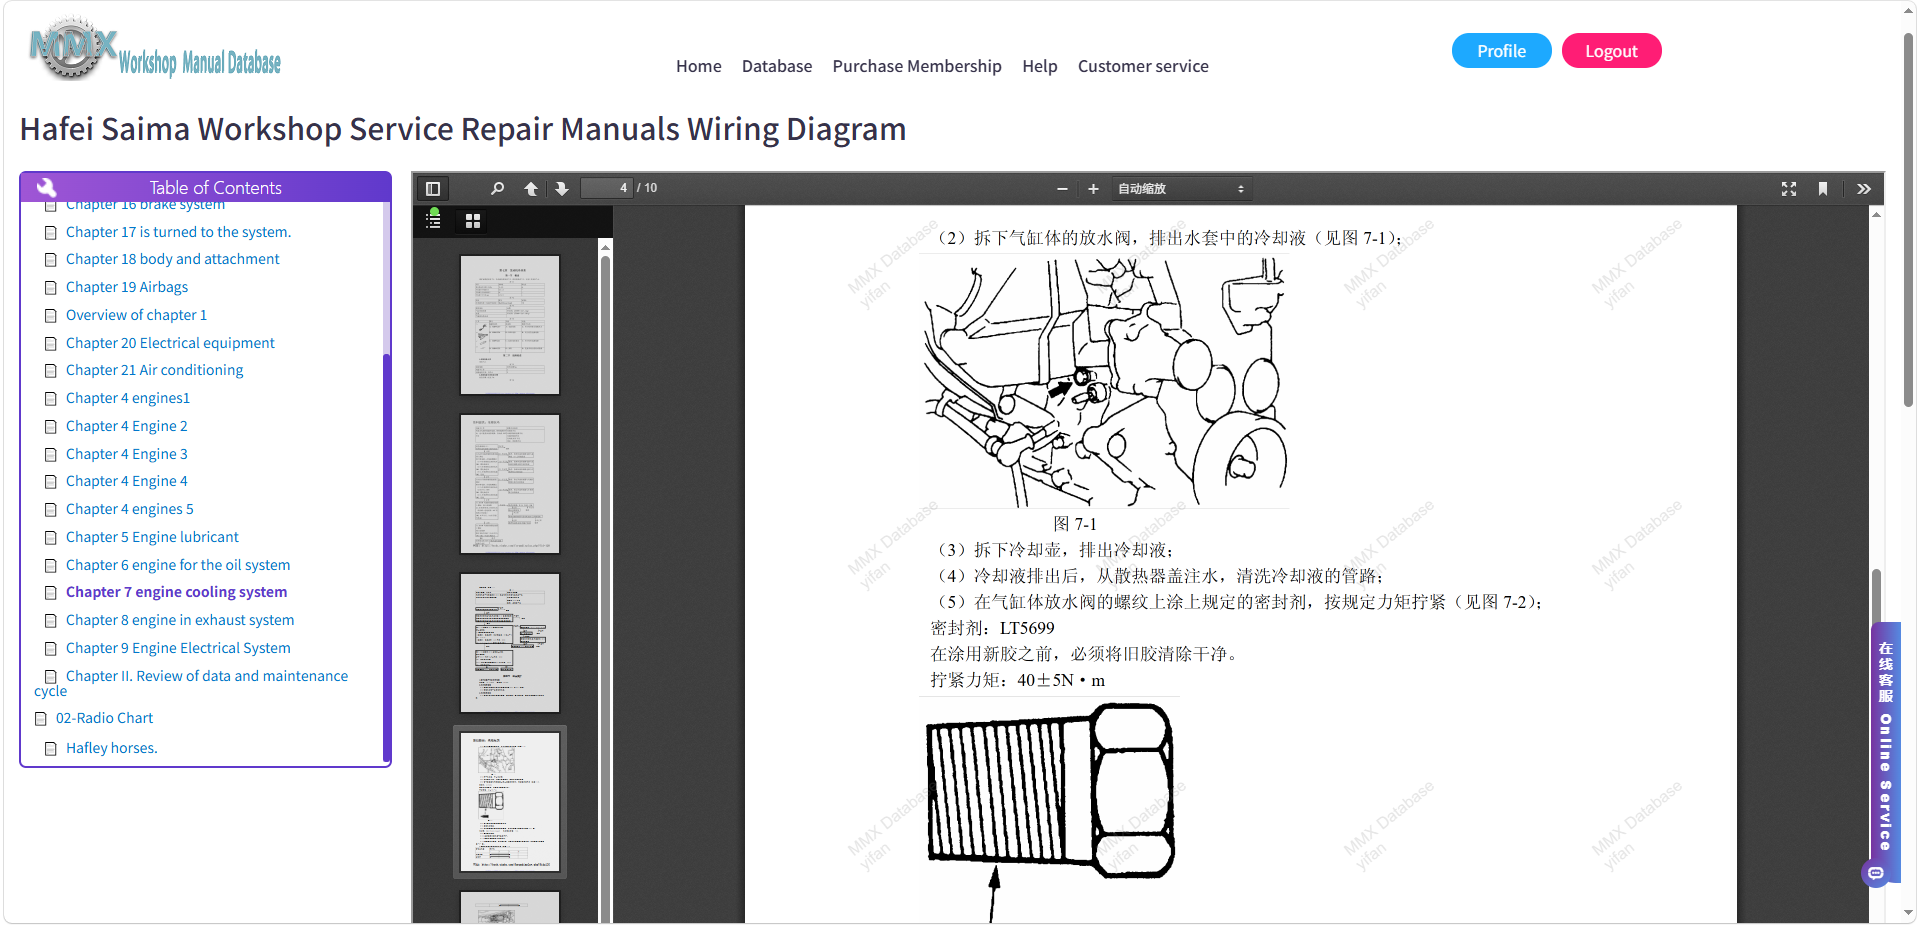Open Chapter 19 Airbags
Viewport: 1918px width, 925px height.
(127, 287)
